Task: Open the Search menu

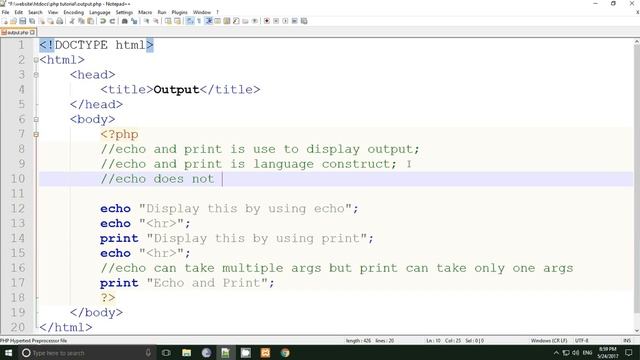Action: coord(35,12)
